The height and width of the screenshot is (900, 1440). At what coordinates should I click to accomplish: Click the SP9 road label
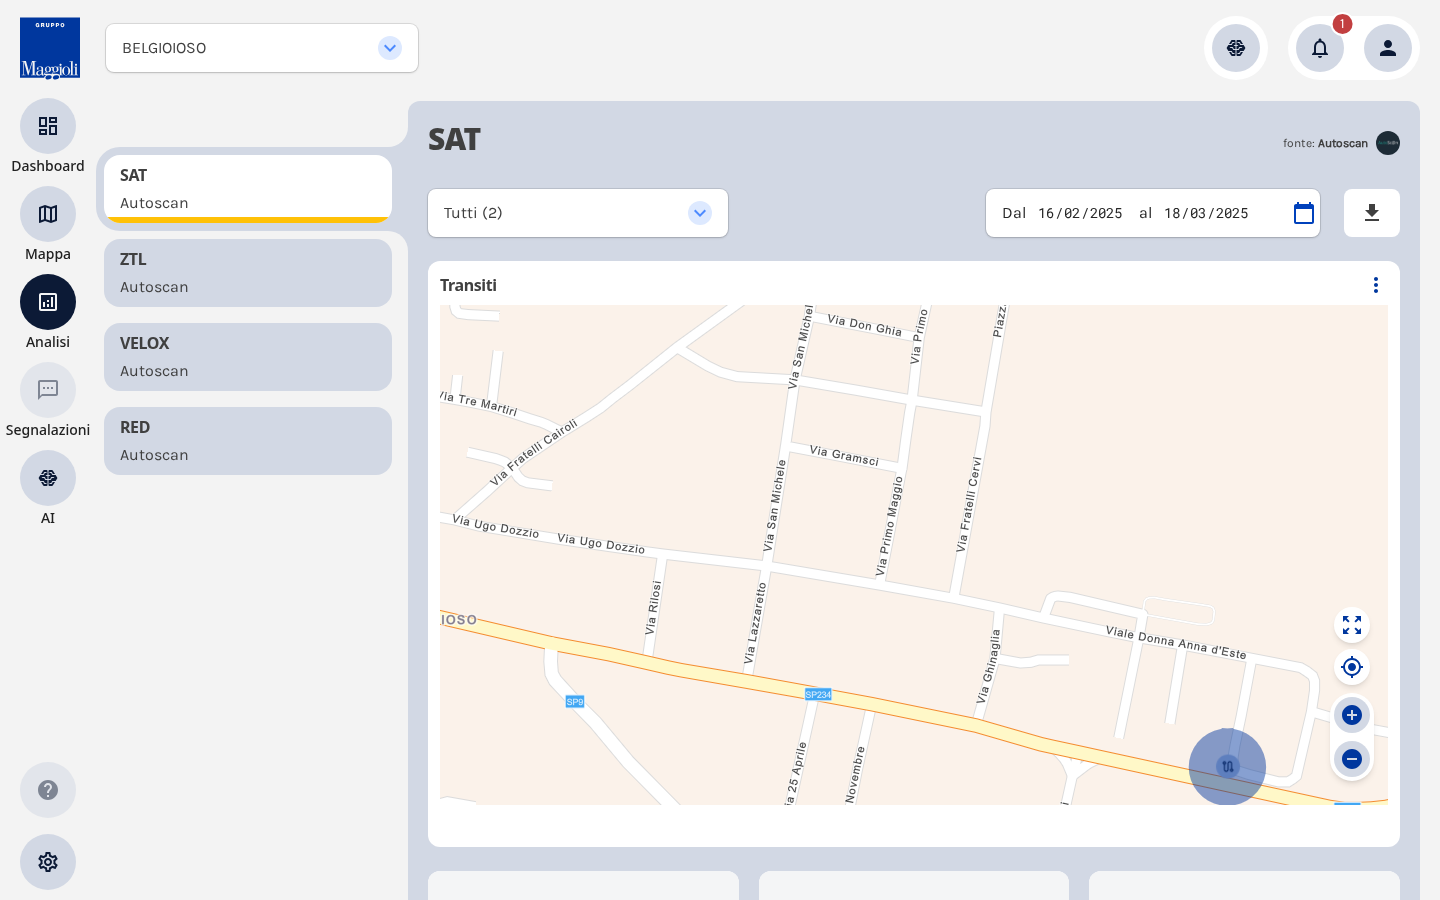575,702
